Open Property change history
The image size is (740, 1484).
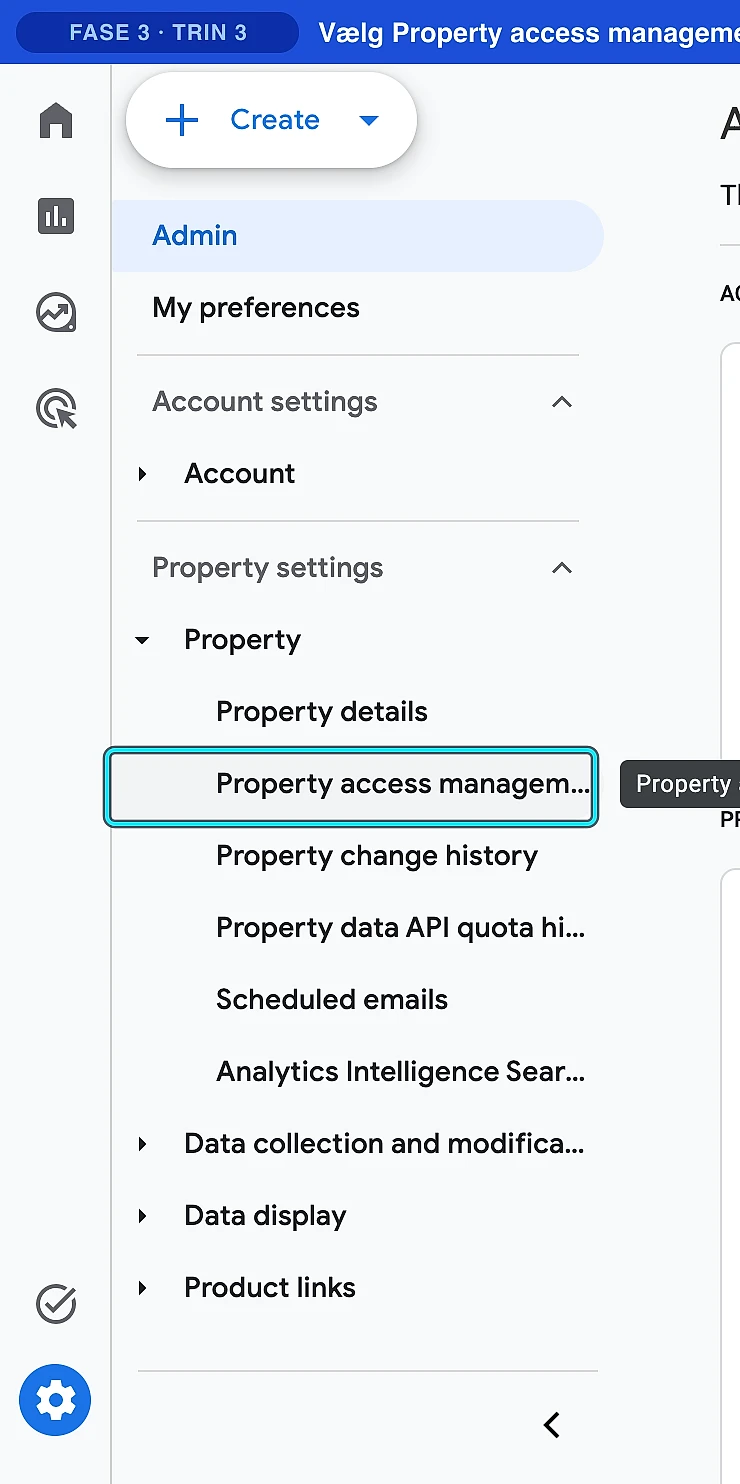(x=377, y=856)
